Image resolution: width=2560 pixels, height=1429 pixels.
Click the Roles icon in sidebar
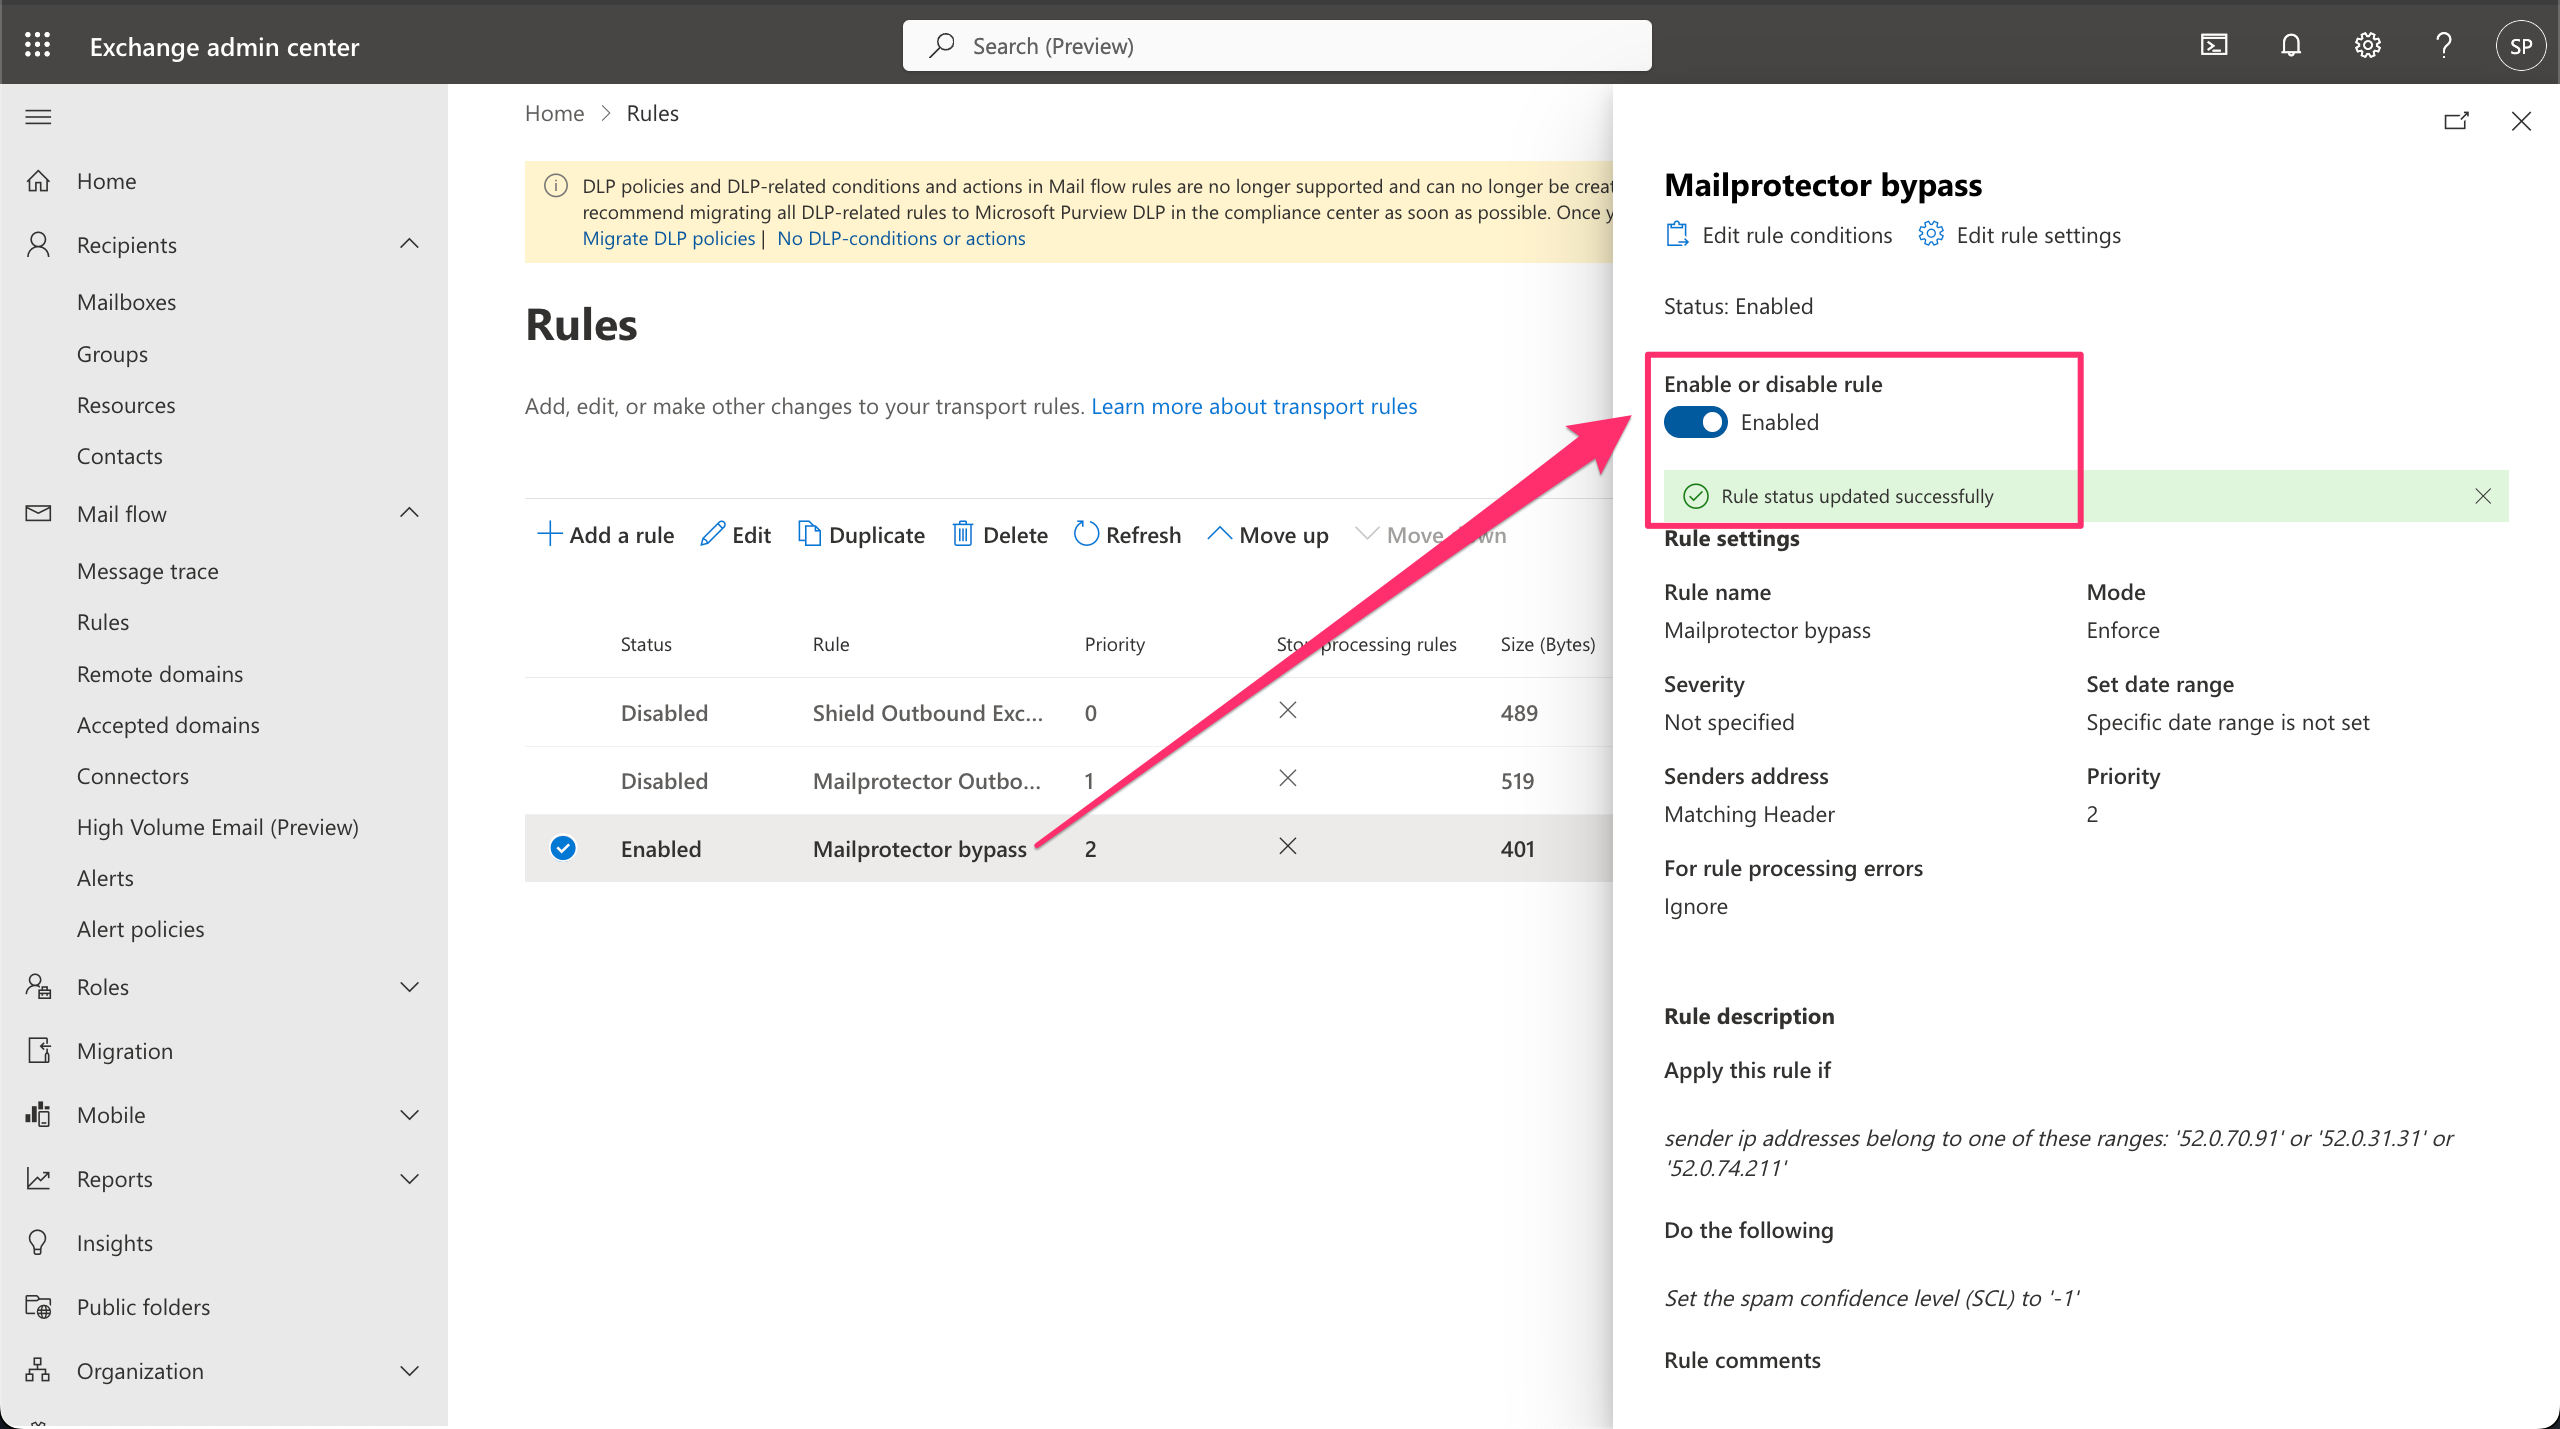pos(38,987)
